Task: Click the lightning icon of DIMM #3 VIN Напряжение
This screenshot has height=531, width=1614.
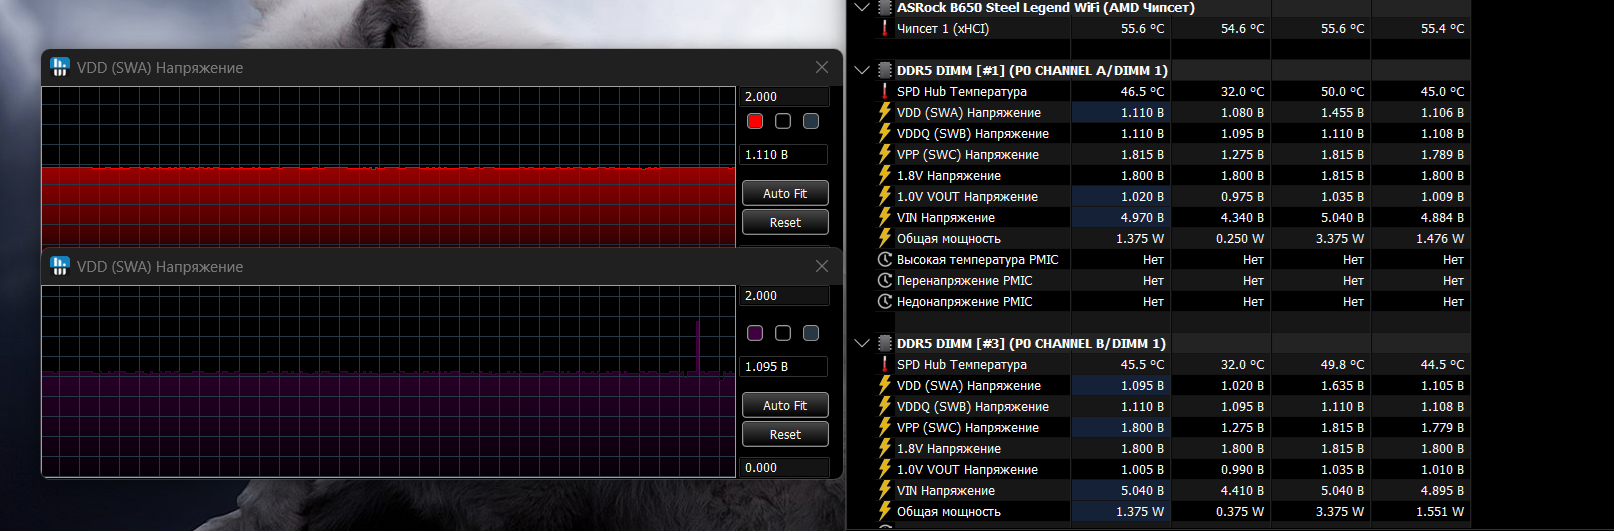Action: 885,490
